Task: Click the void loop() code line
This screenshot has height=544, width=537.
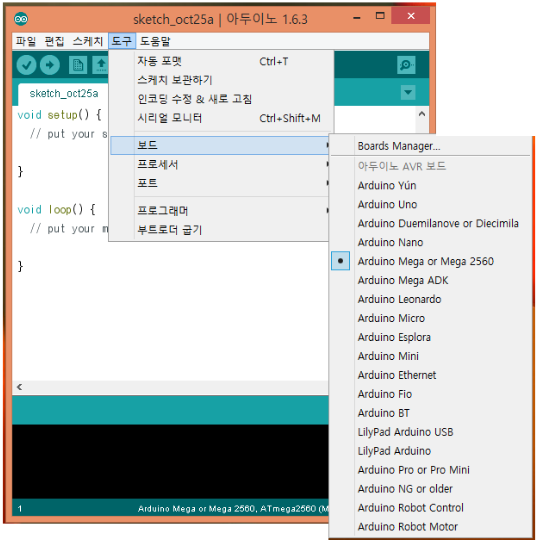Action: pyautogui.click(x=56, y=210)
